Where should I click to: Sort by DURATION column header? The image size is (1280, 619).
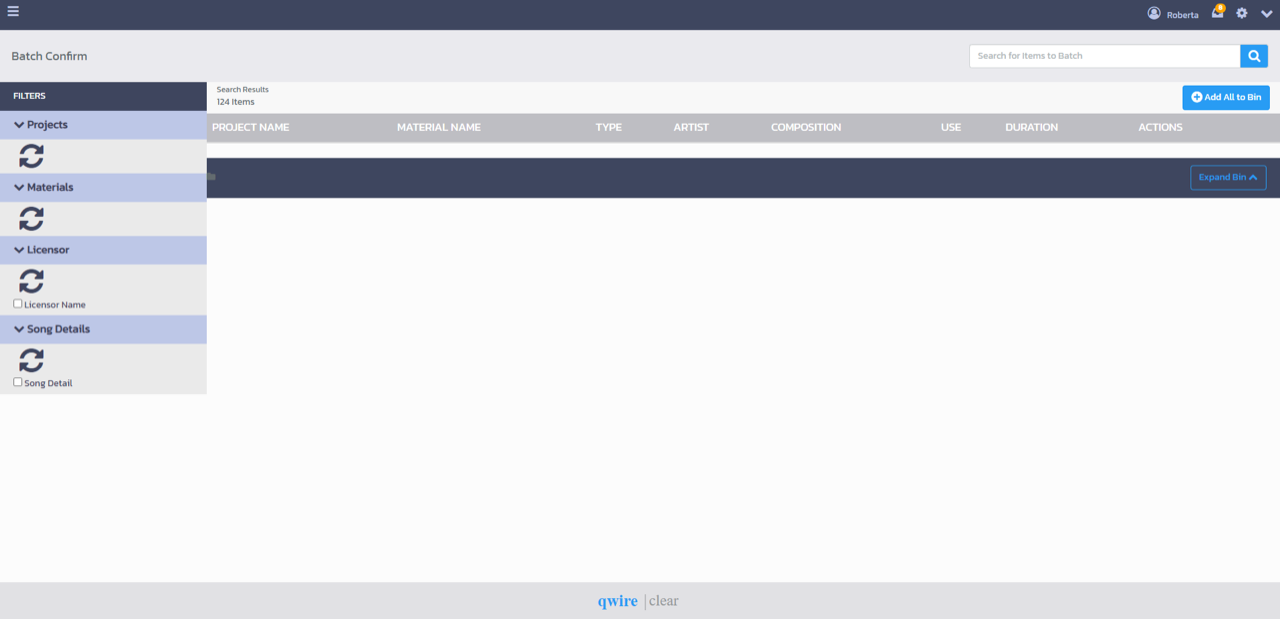pos(1031,127)
